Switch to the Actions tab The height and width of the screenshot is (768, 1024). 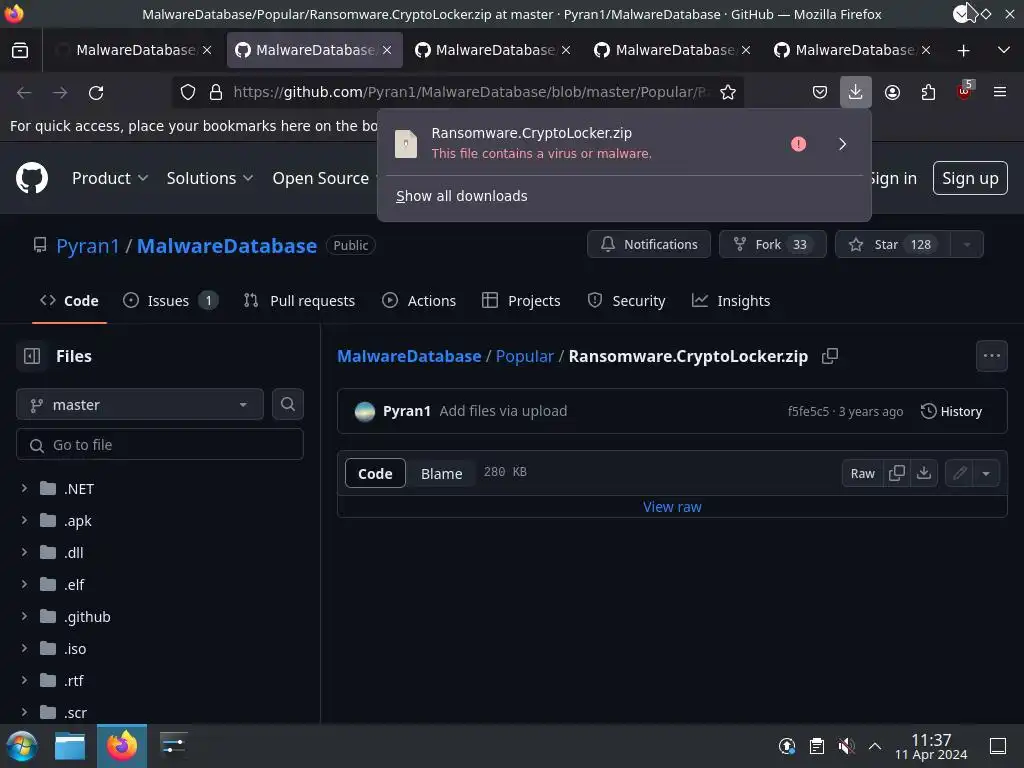pyautogui.click(x=419, y=300)
